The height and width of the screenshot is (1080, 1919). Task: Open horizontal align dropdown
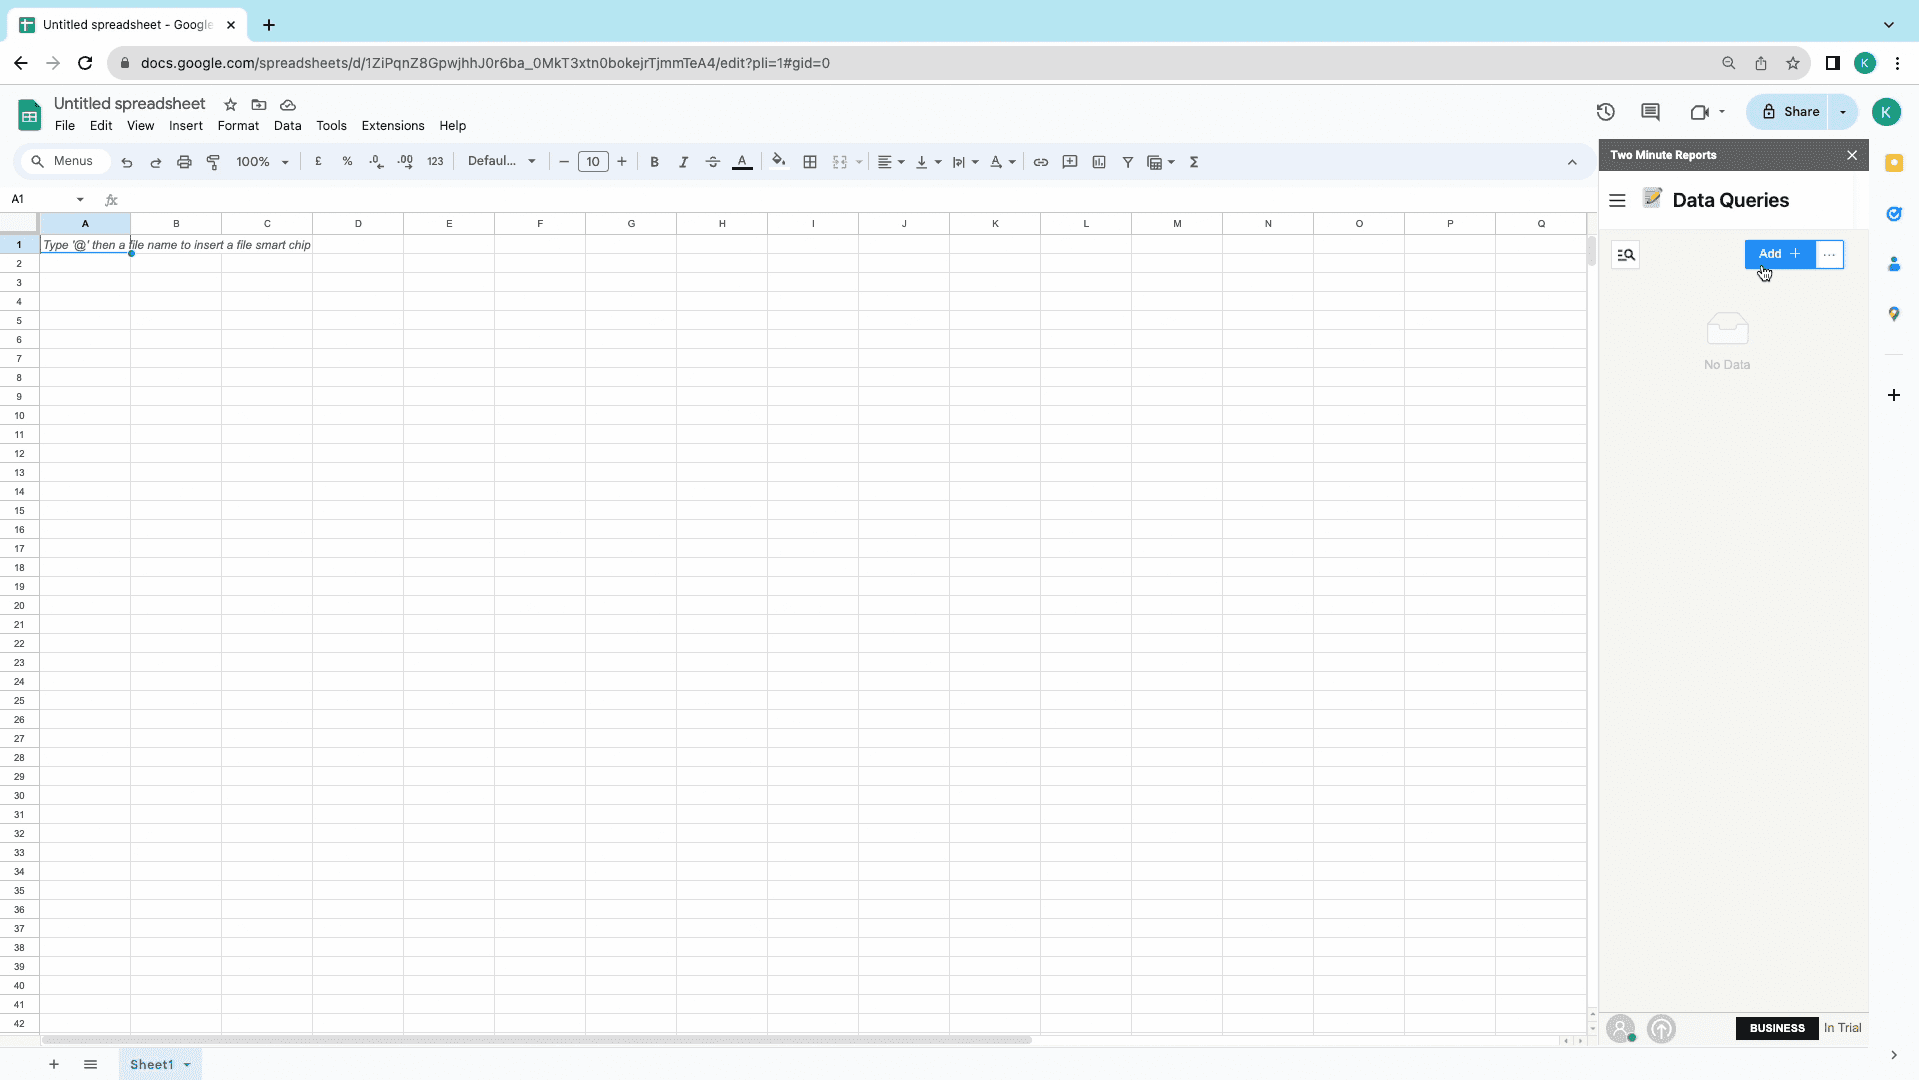tap(891, 162)
